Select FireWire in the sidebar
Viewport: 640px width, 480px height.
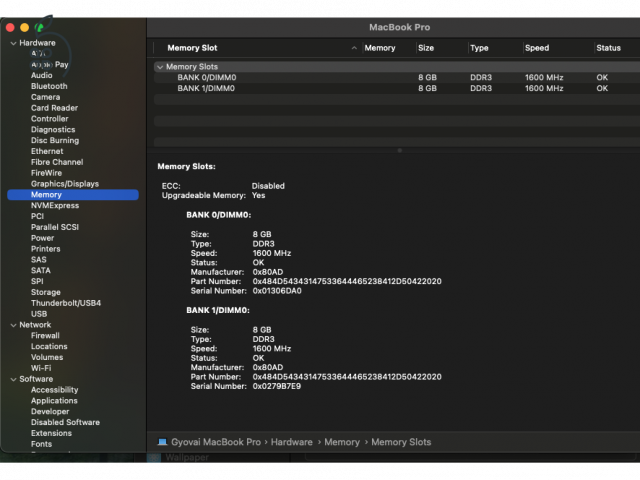[46, 173]
